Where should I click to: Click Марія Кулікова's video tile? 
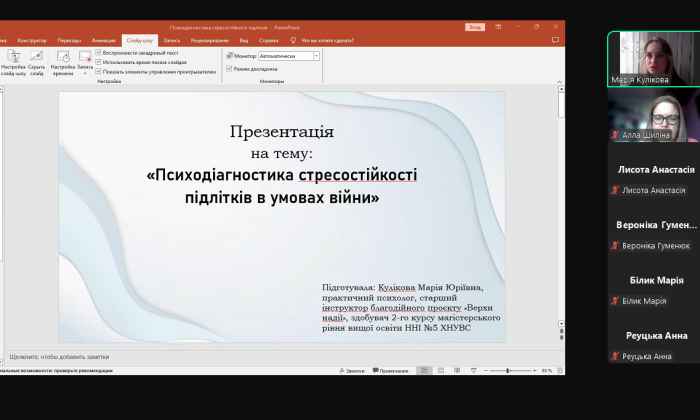coord(653,58)
